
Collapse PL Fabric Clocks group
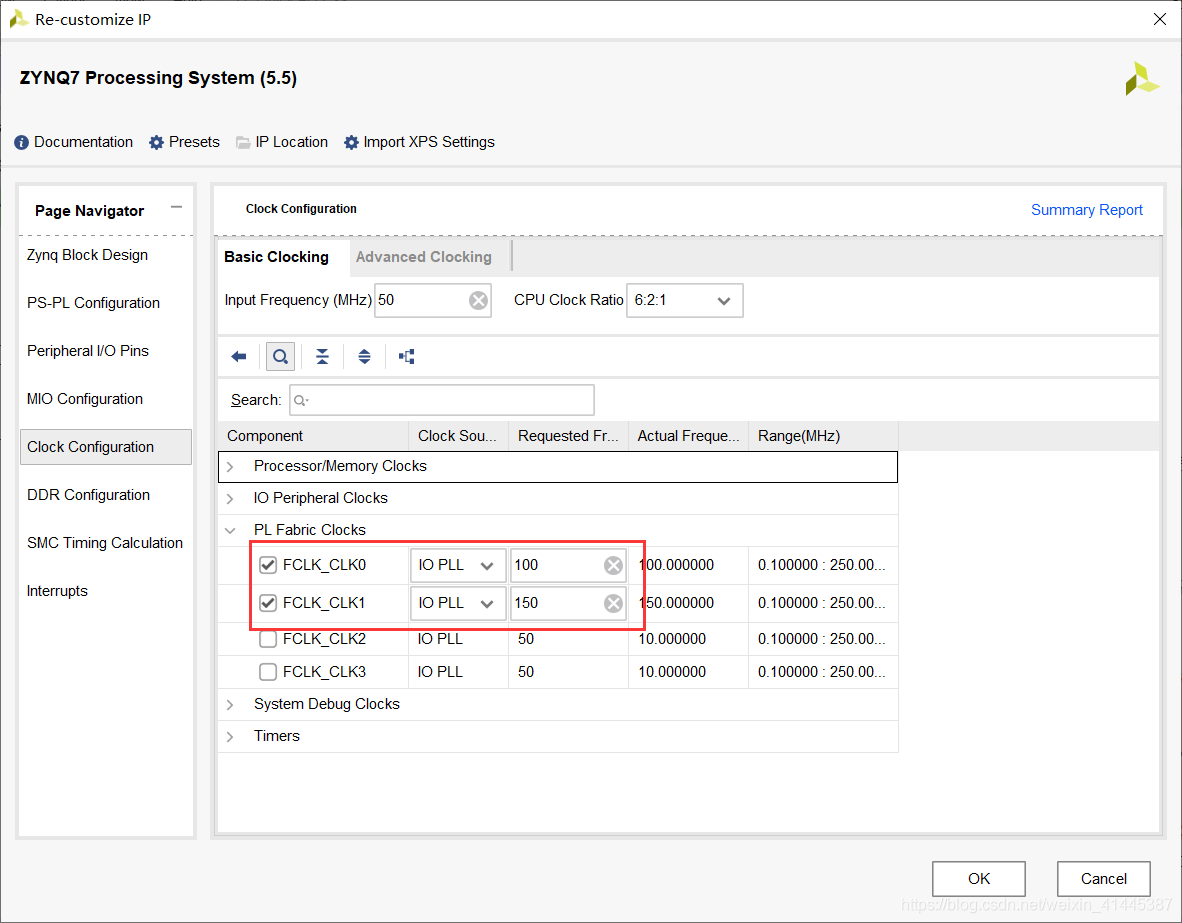pos(231,530)
